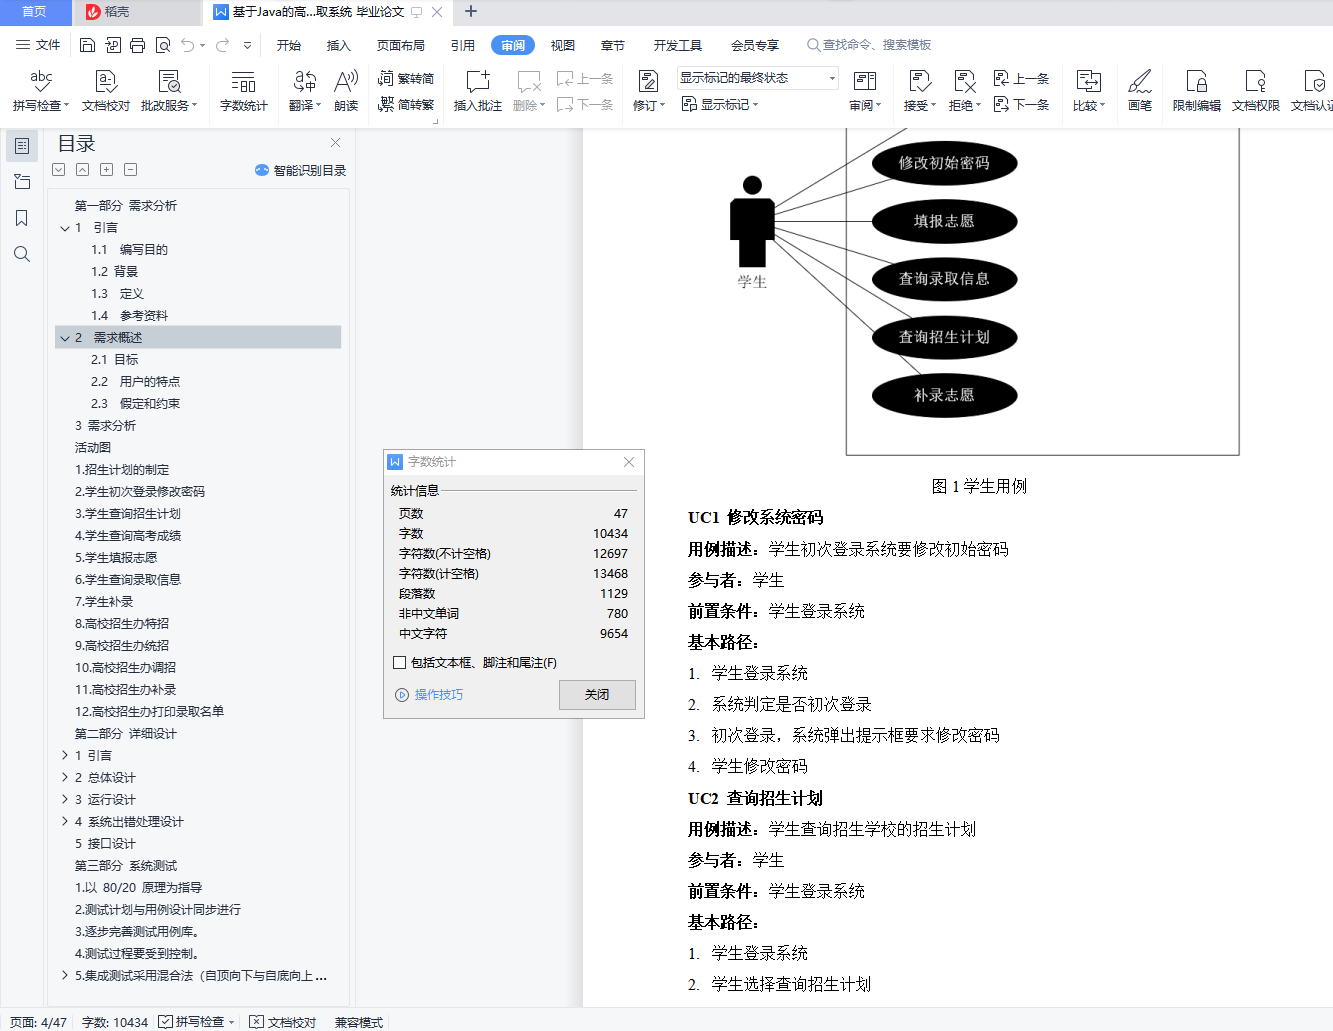Screen dimensions: 1333x1031
Task: Click the 拒绝 reject change icon
Action: 964,81
